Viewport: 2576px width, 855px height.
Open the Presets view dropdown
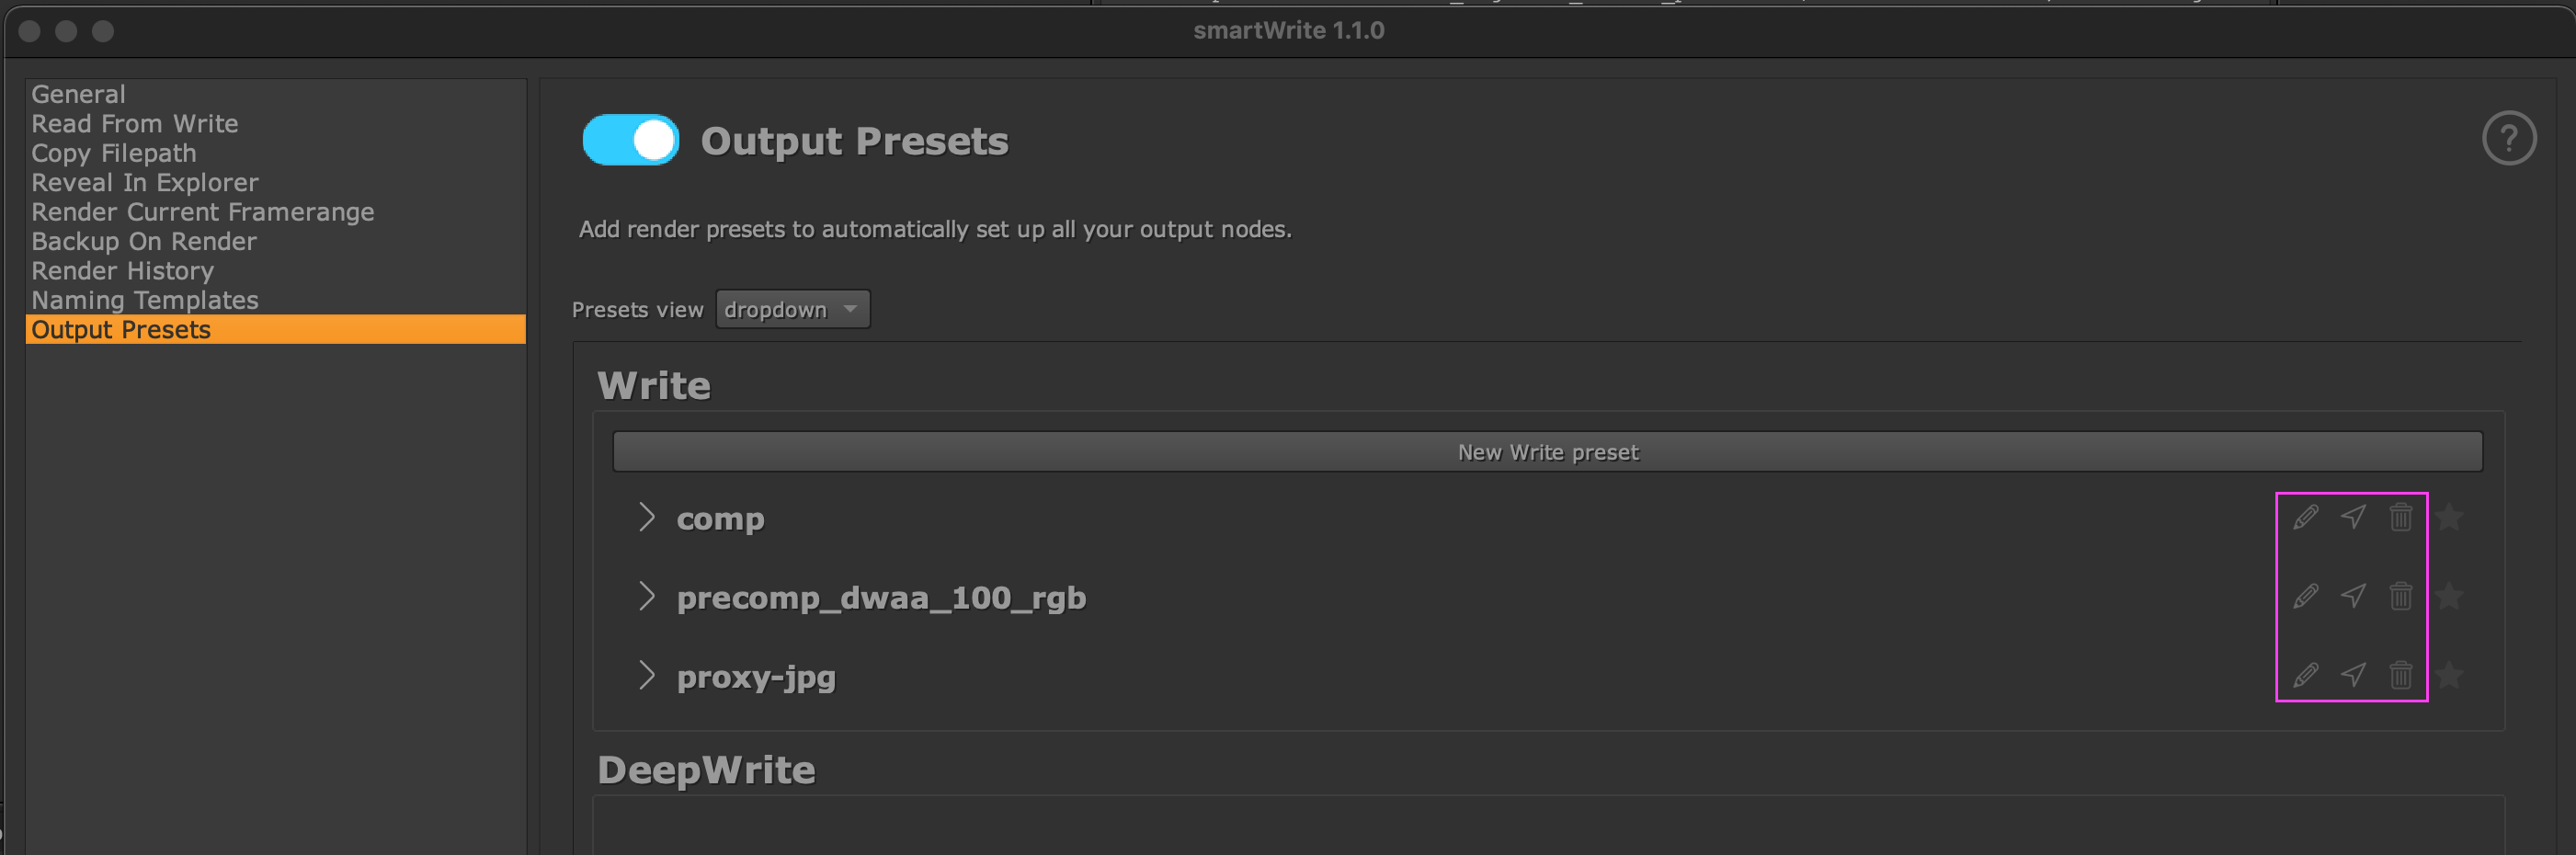[x=792, y=309]
